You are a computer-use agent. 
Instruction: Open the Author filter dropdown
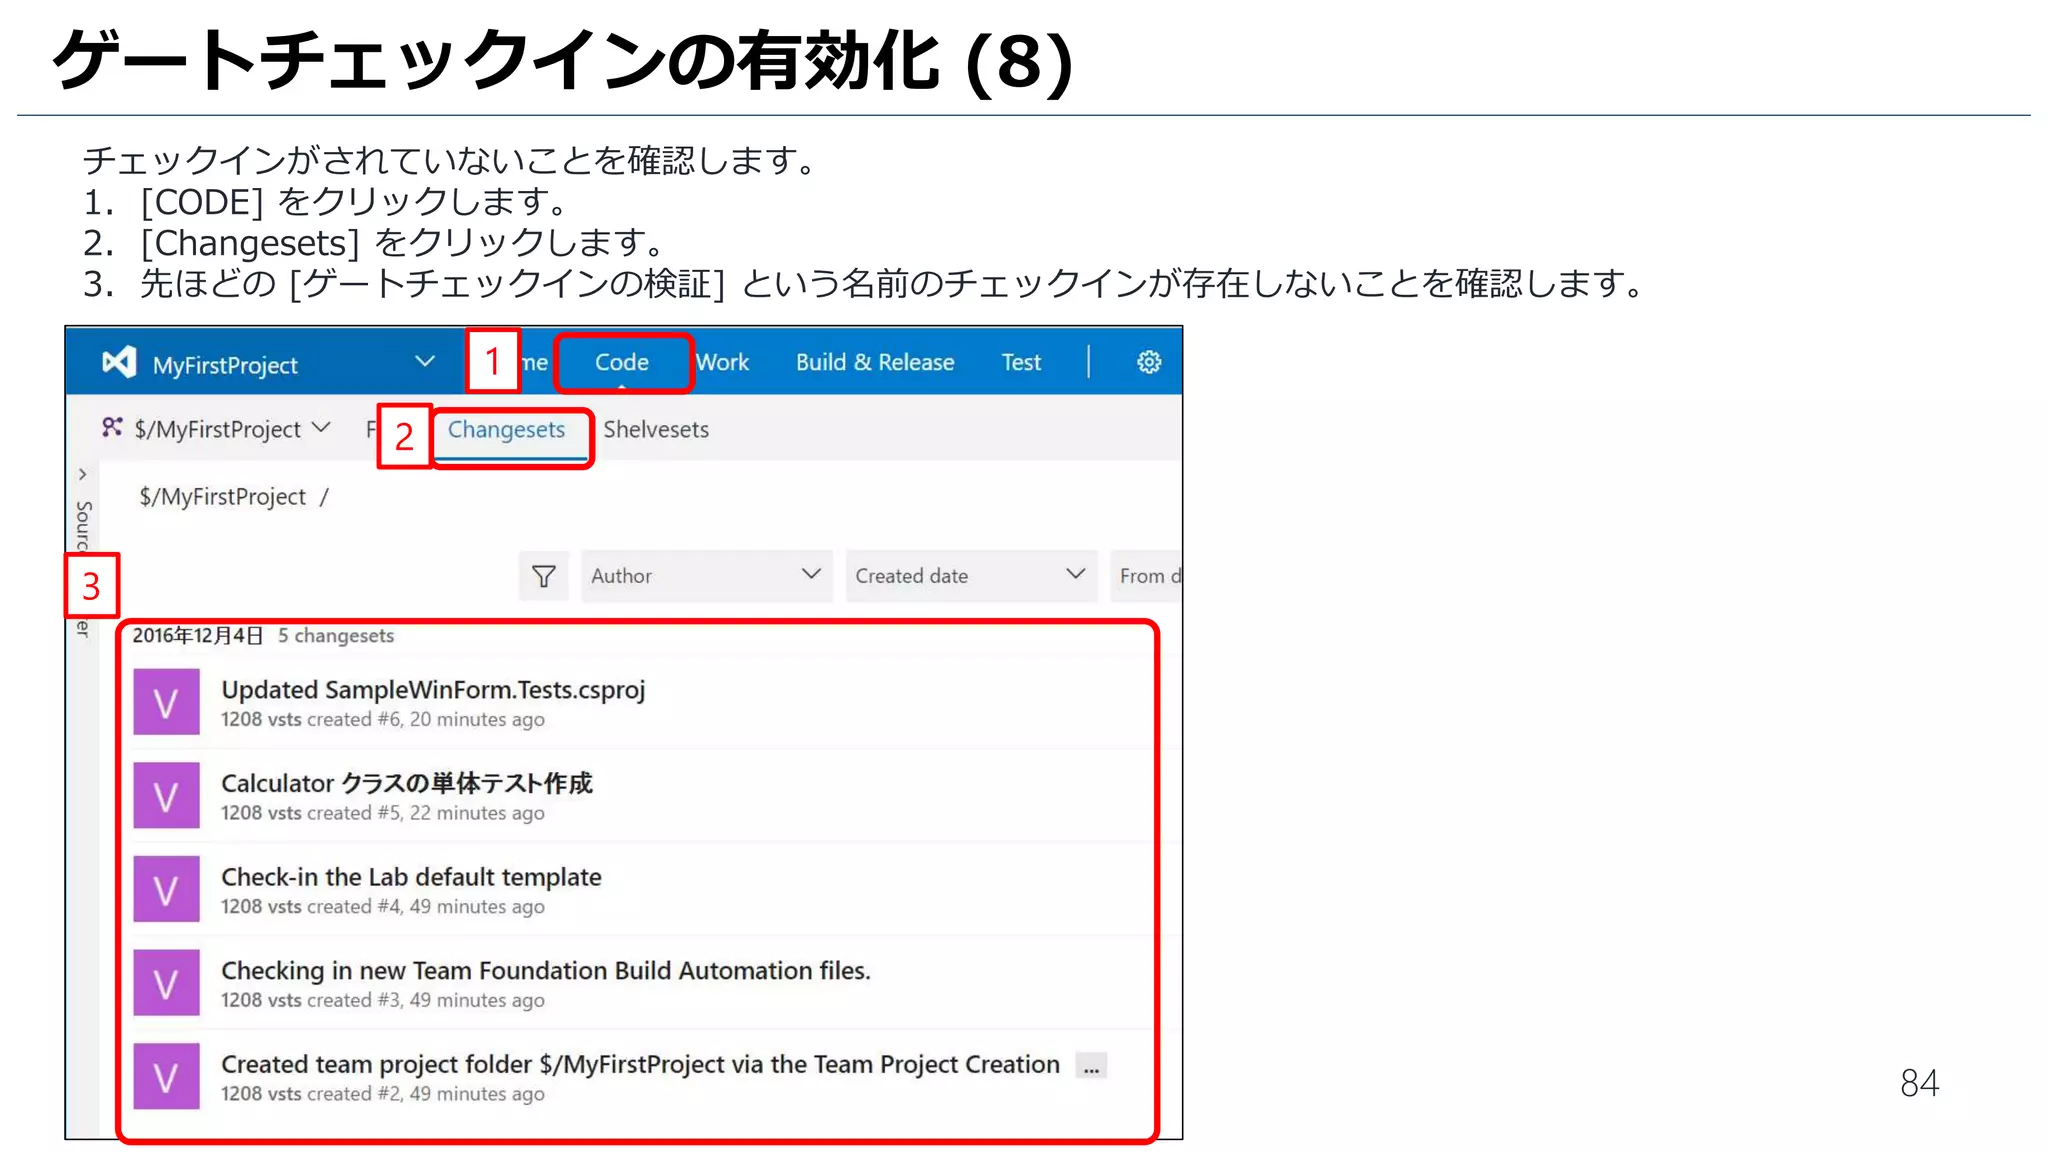(x=707, y=576)
